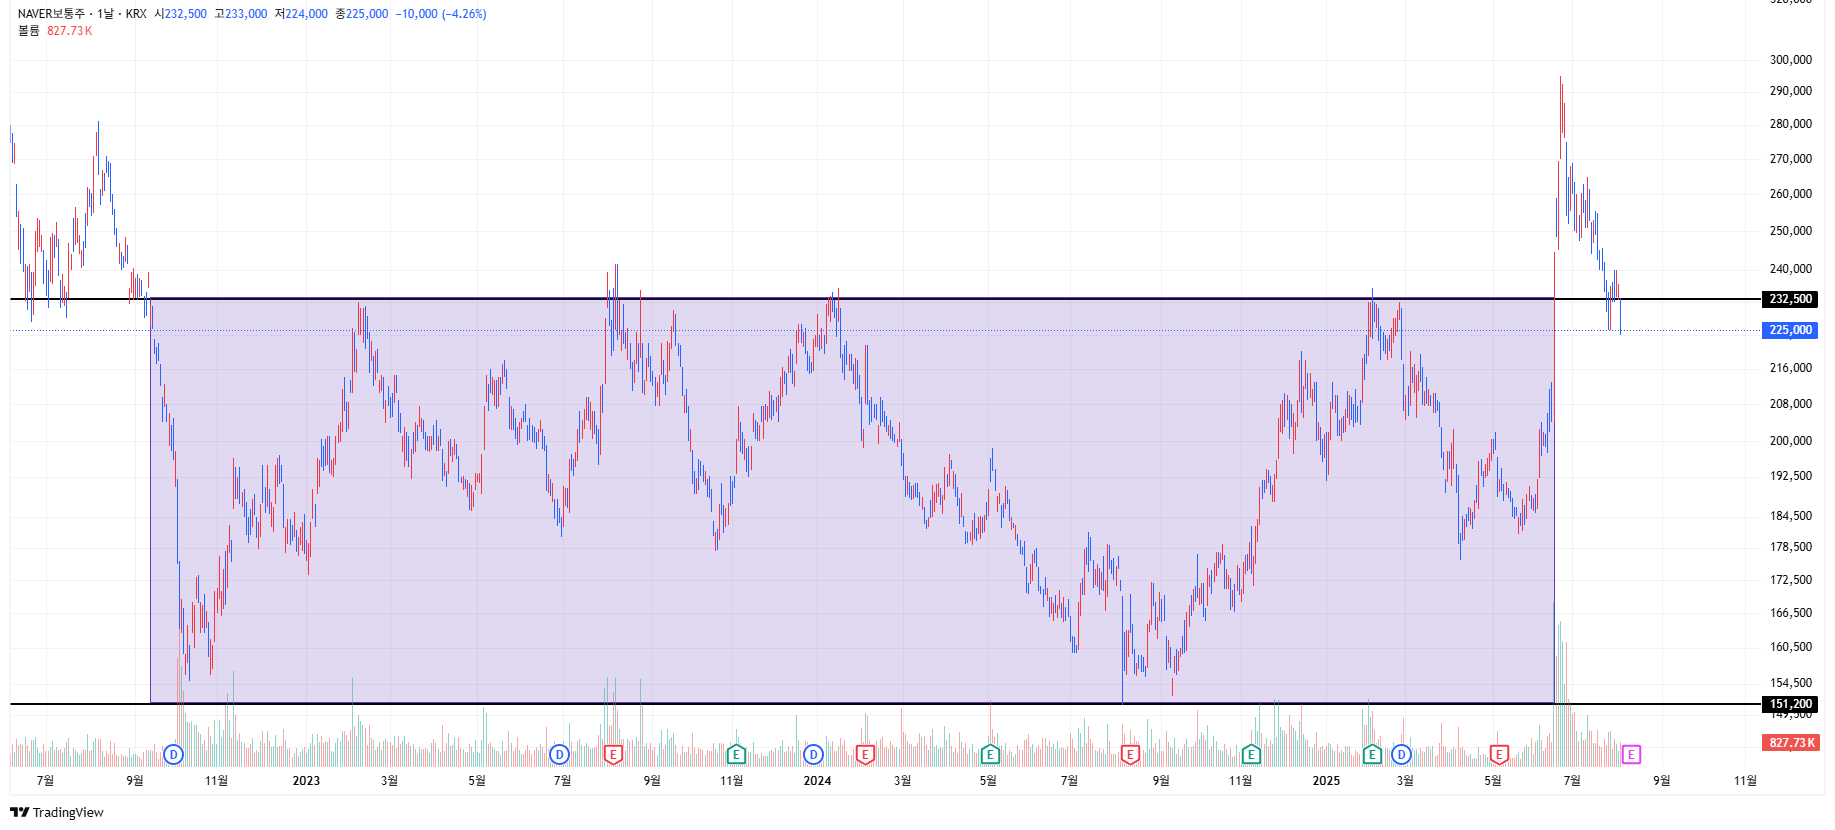
Task: Click the TradingView logo
Action: (x=57, y=812)
